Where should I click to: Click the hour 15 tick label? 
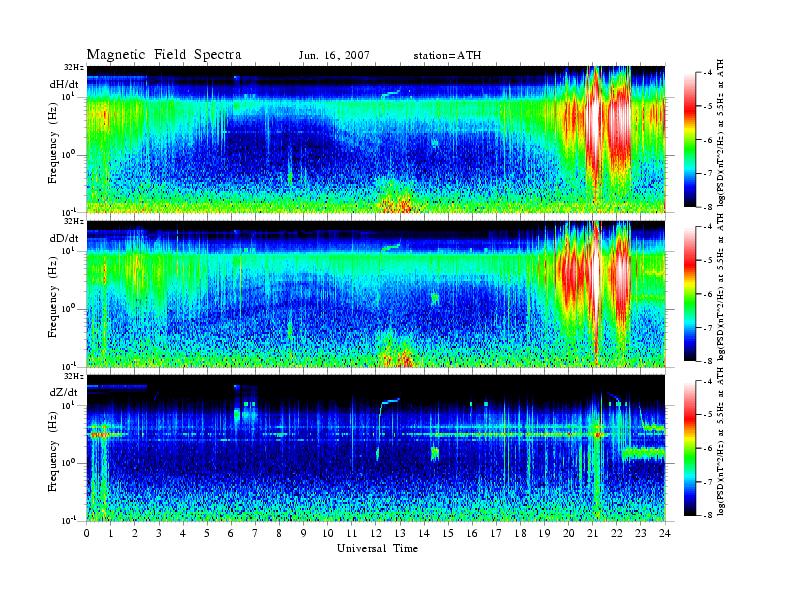point(448,534)
